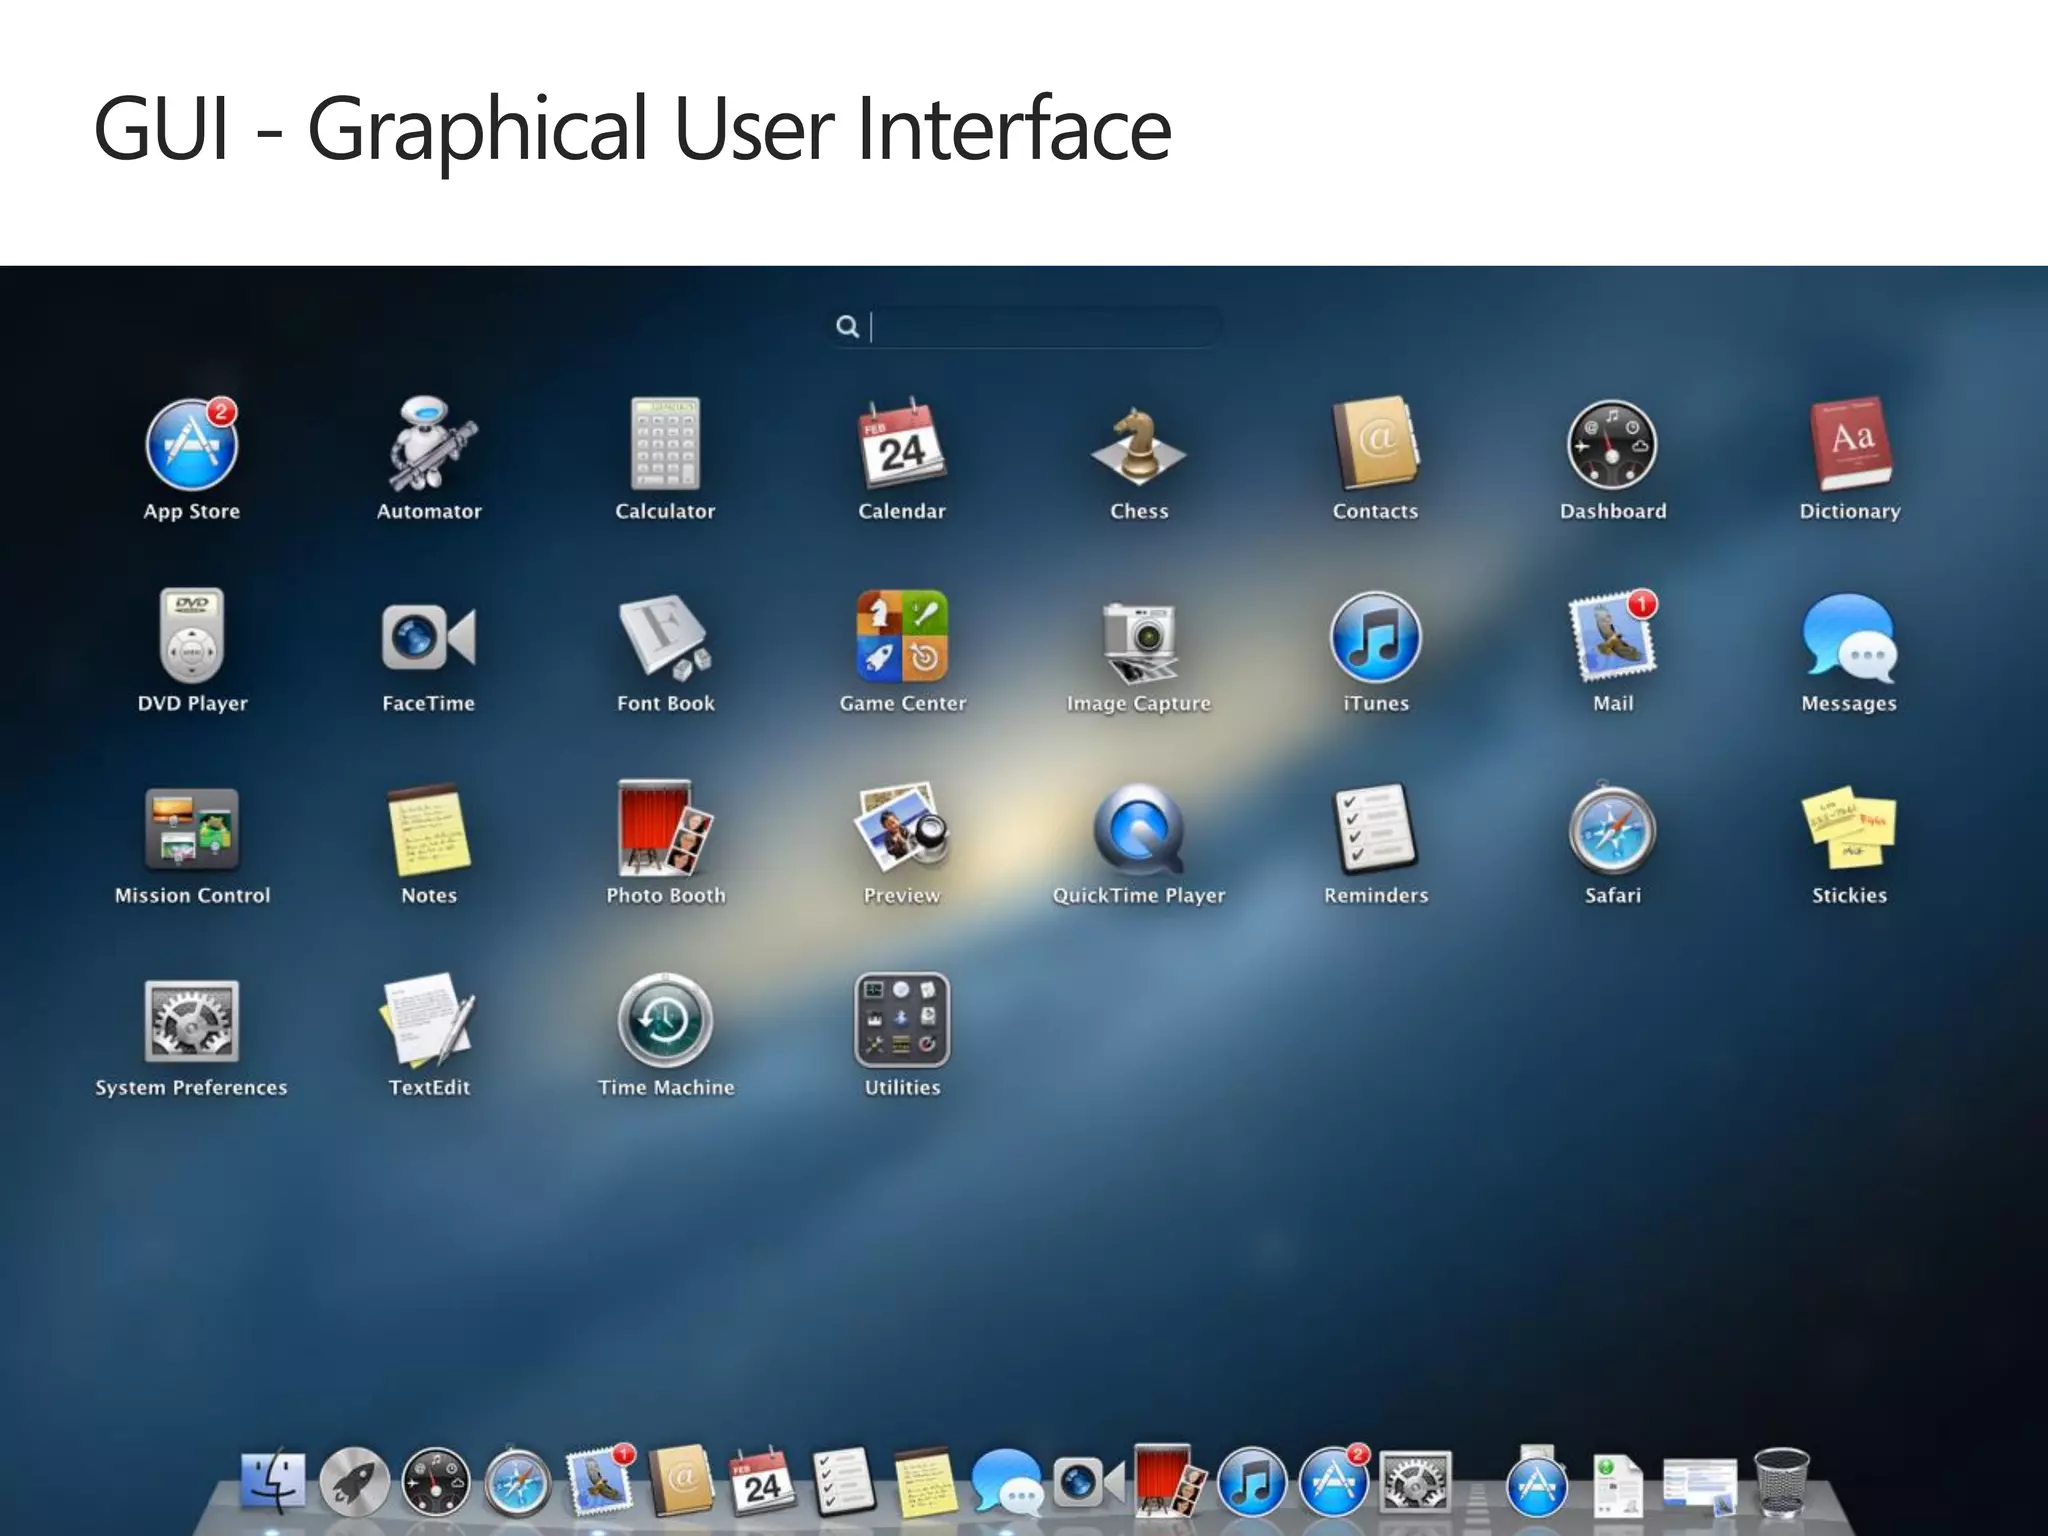The width and height of the screenshot is (2048, 1536).
Task: Open App Store with badge in the Dock
Action: coord(1334,1482)
